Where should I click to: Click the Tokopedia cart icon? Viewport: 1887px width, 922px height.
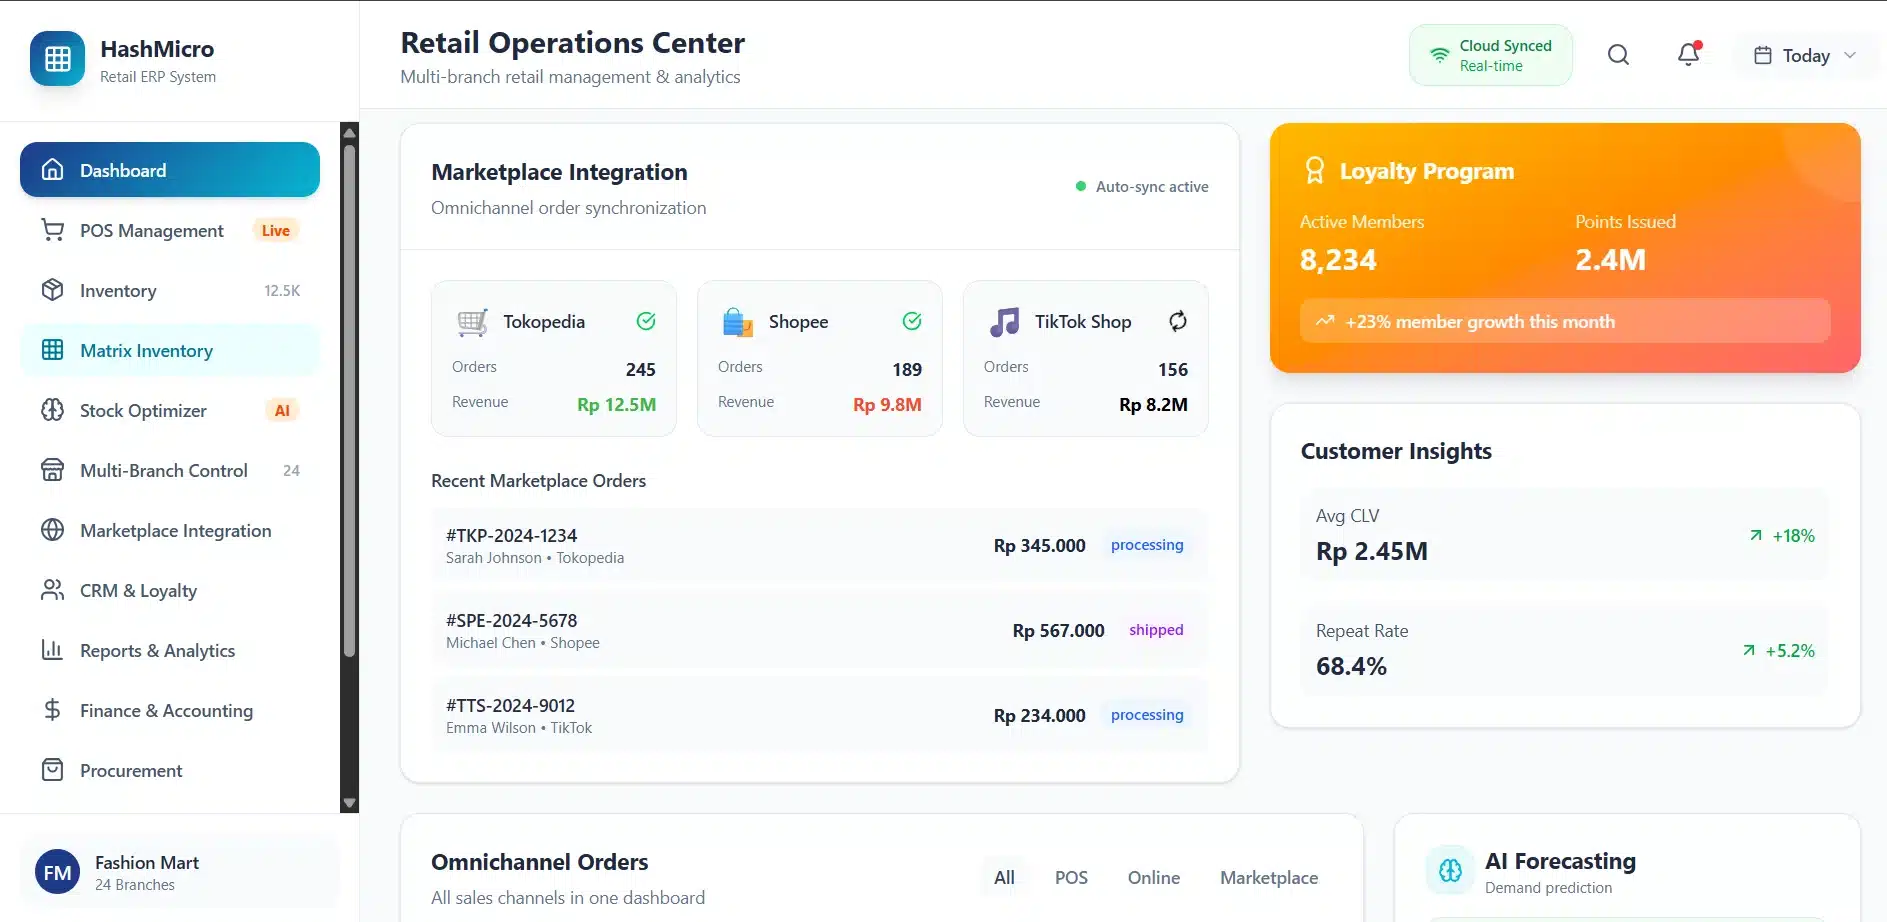click(472, 322)
